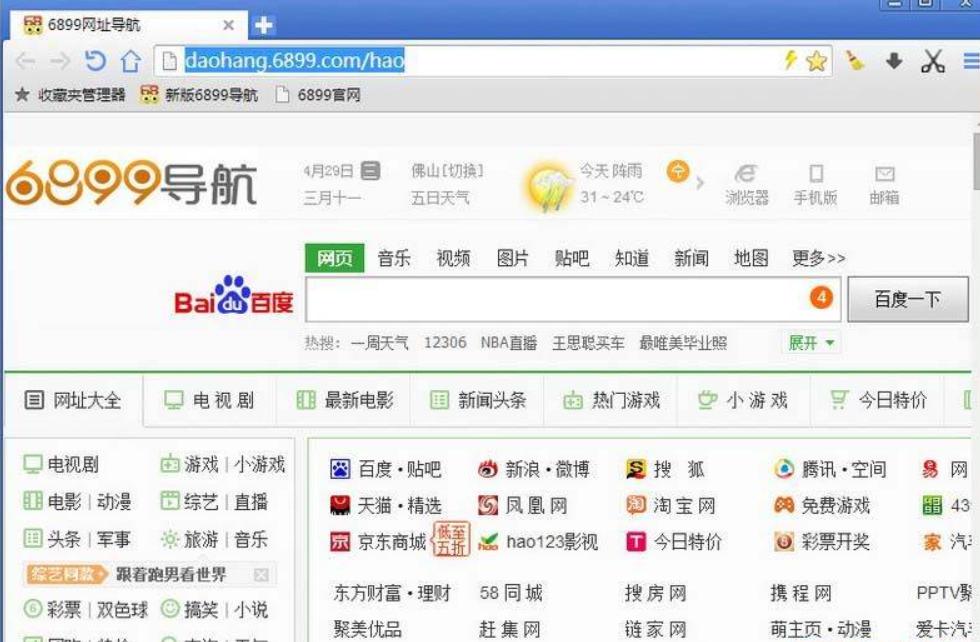Open 浏览器 browser icon
Viewport: 980px width, 642px height.
point(747,184)
